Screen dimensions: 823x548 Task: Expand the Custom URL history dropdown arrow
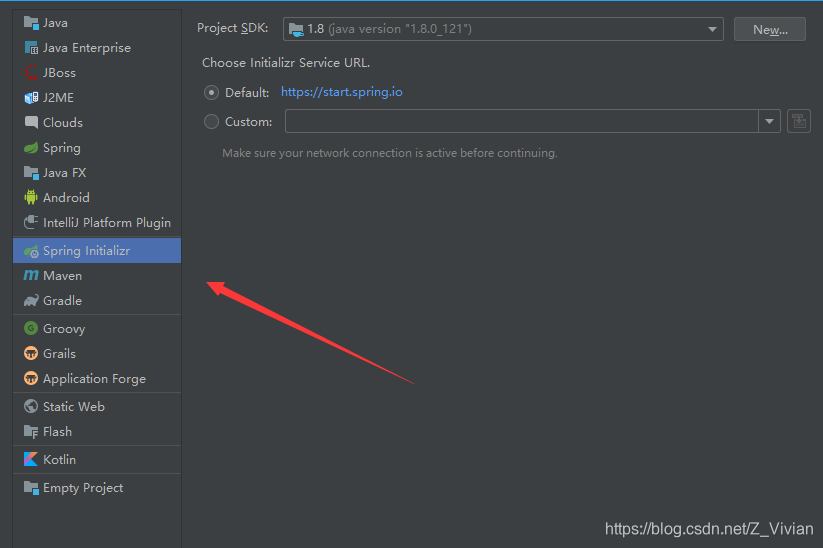click(769, 121)
